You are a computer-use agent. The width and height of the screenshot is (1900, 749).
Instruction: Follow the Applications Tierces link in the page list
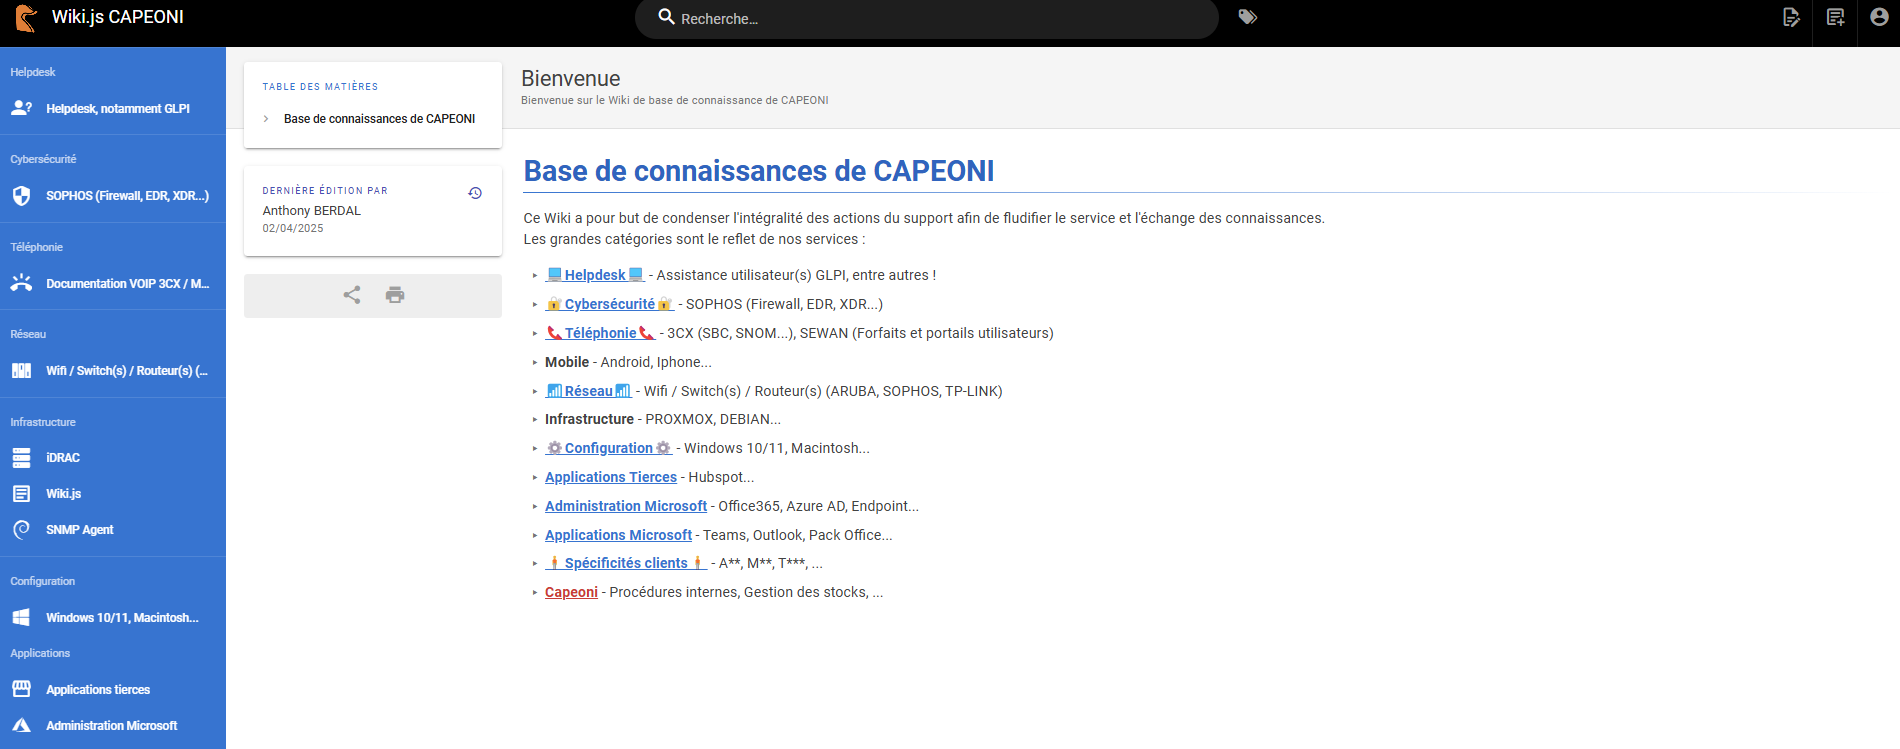[x=611, y=477]
